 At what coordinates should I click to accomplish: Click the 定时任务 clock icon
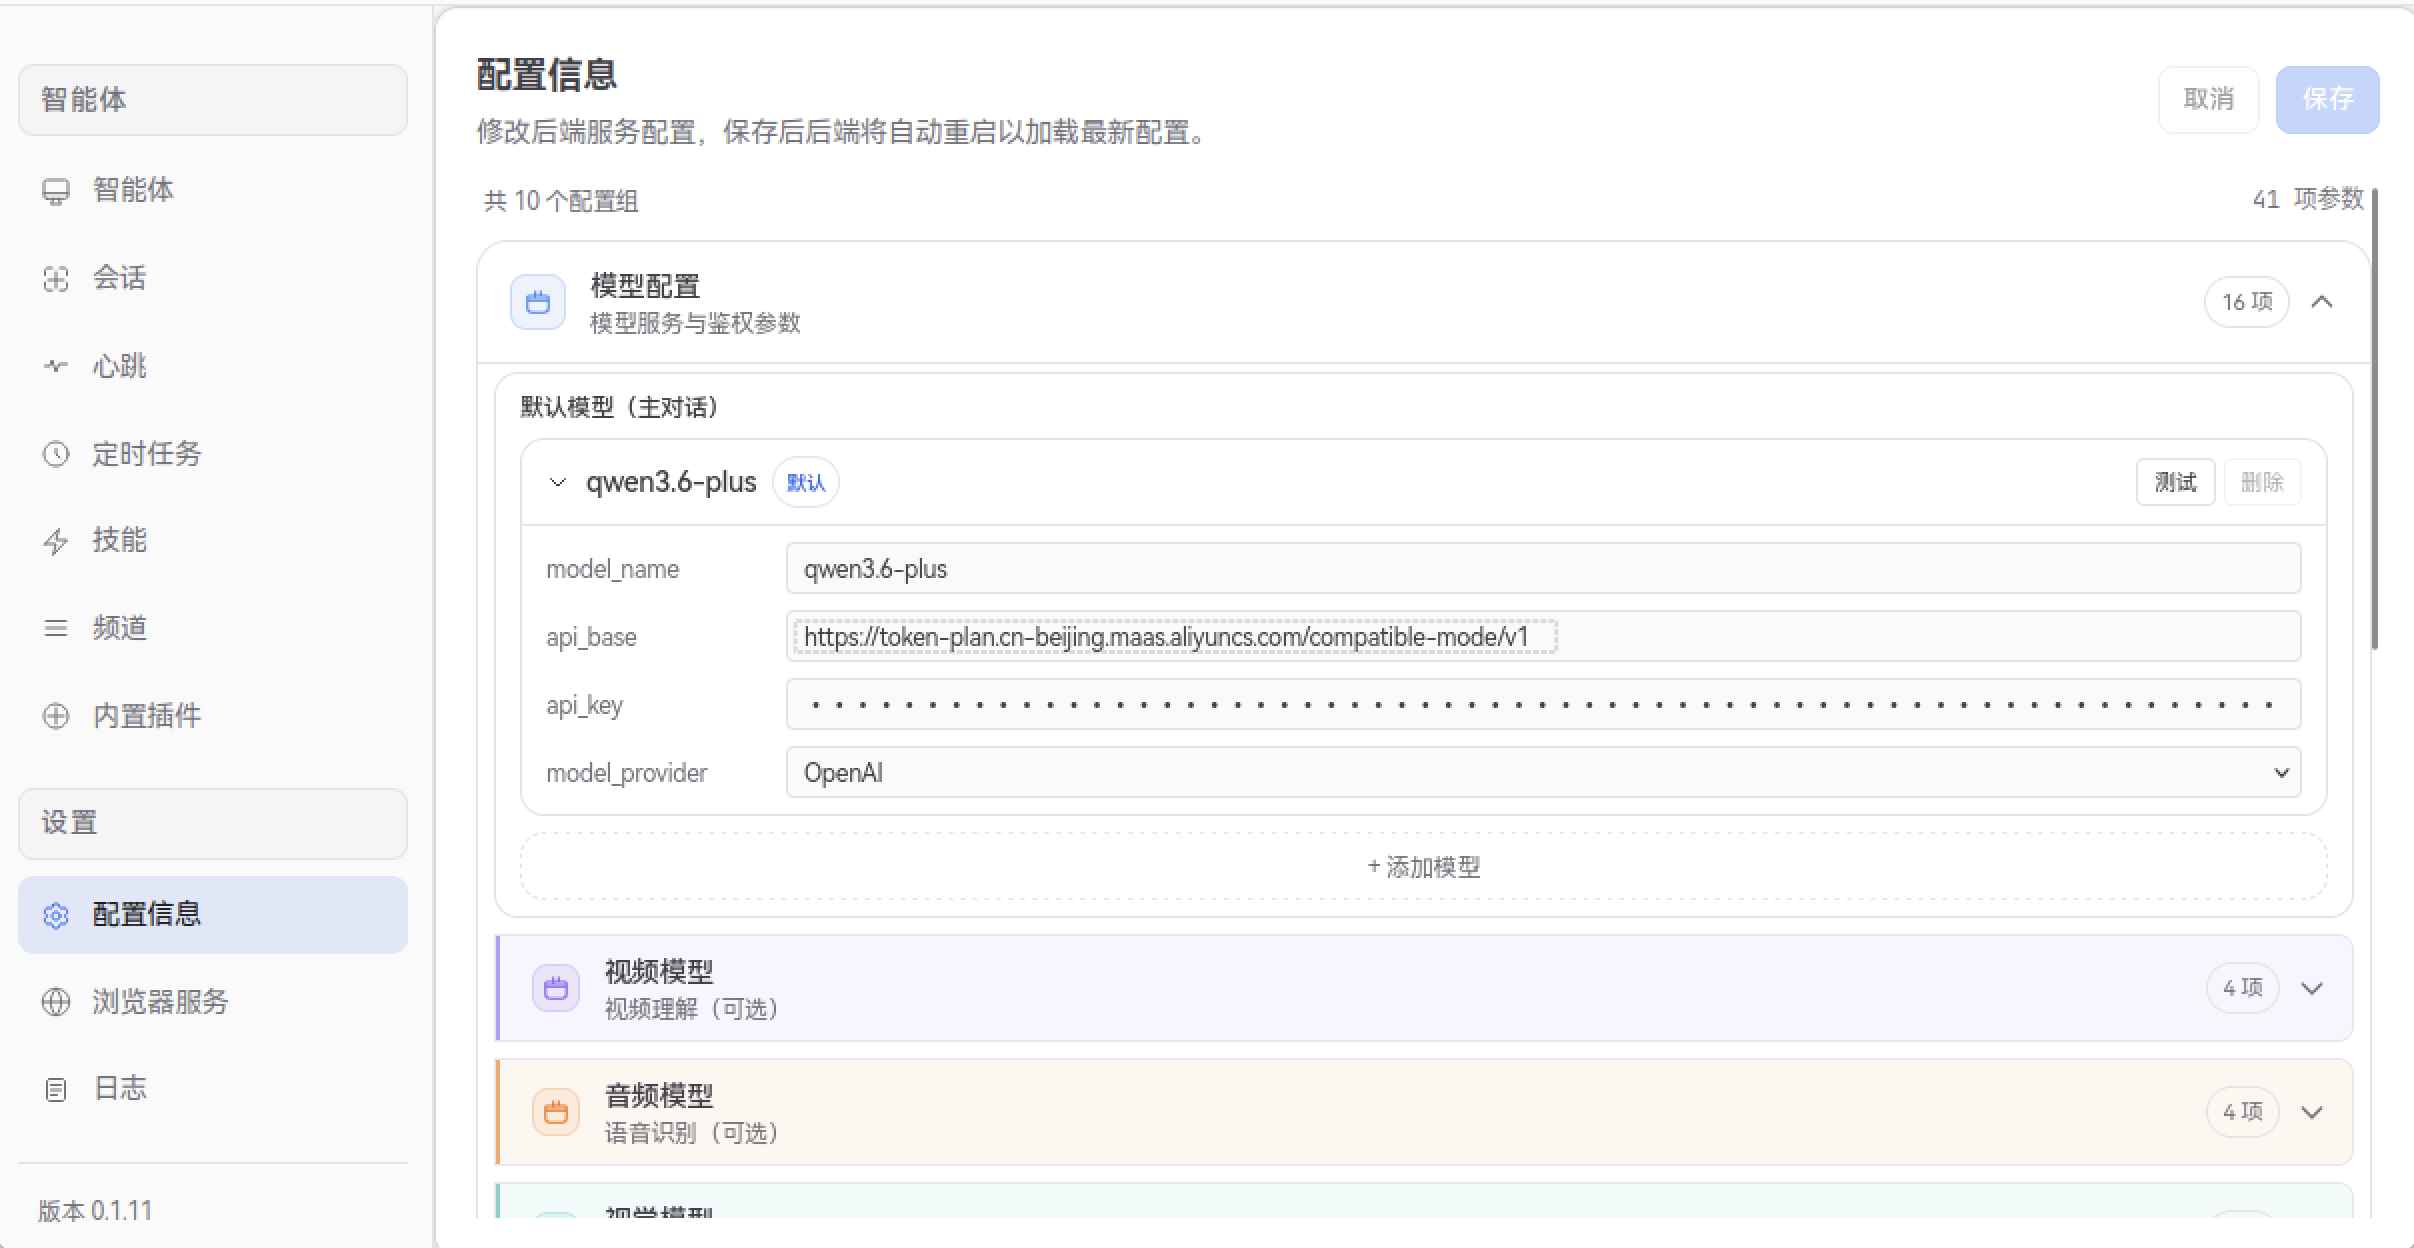coord(56,454)
